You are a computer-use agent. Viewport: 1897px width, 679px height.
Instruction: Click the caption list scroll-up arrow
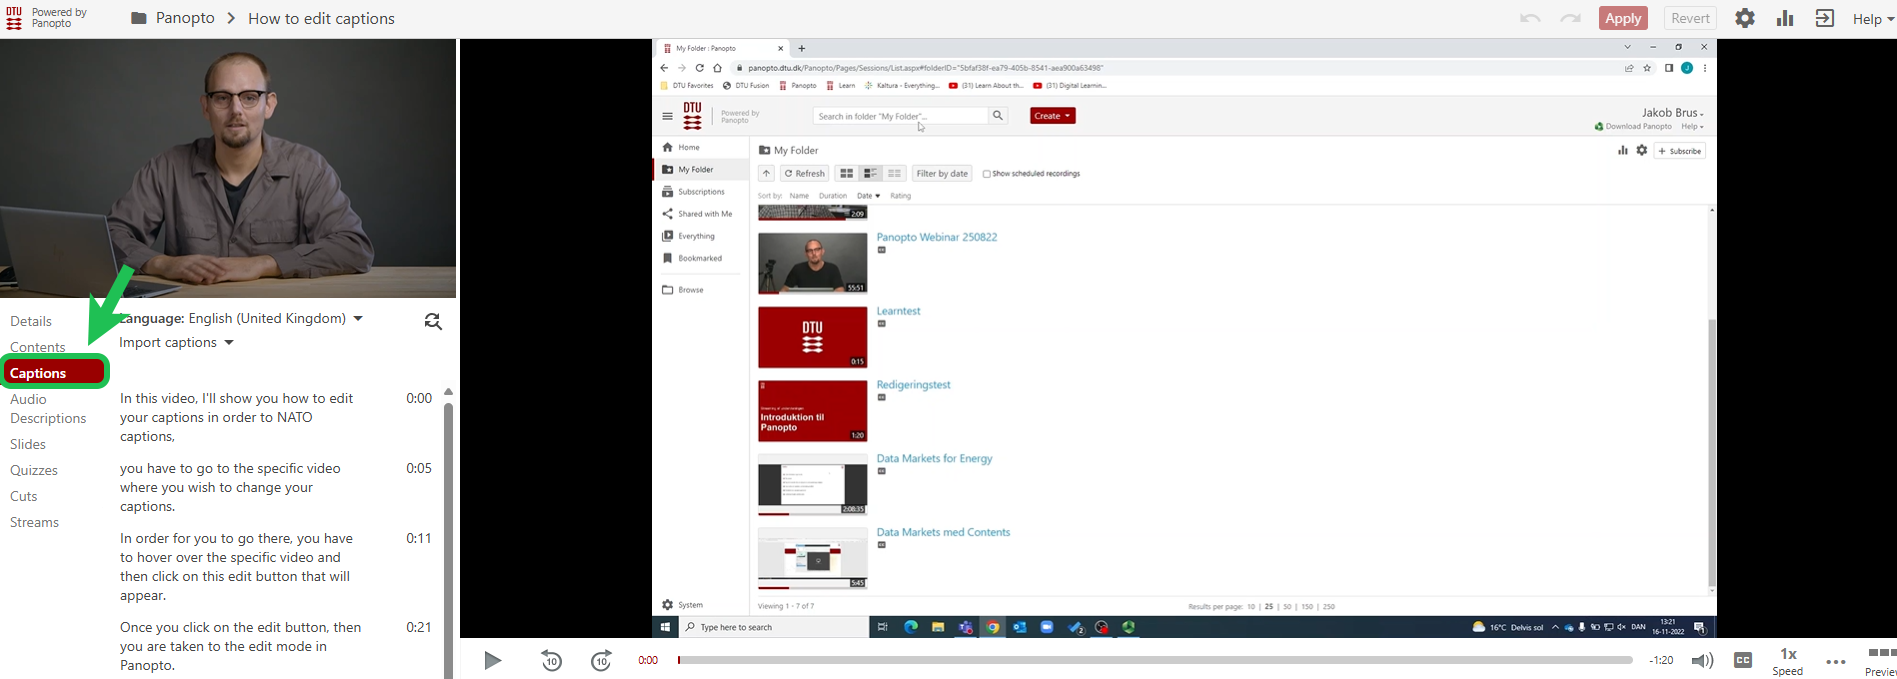448,392
